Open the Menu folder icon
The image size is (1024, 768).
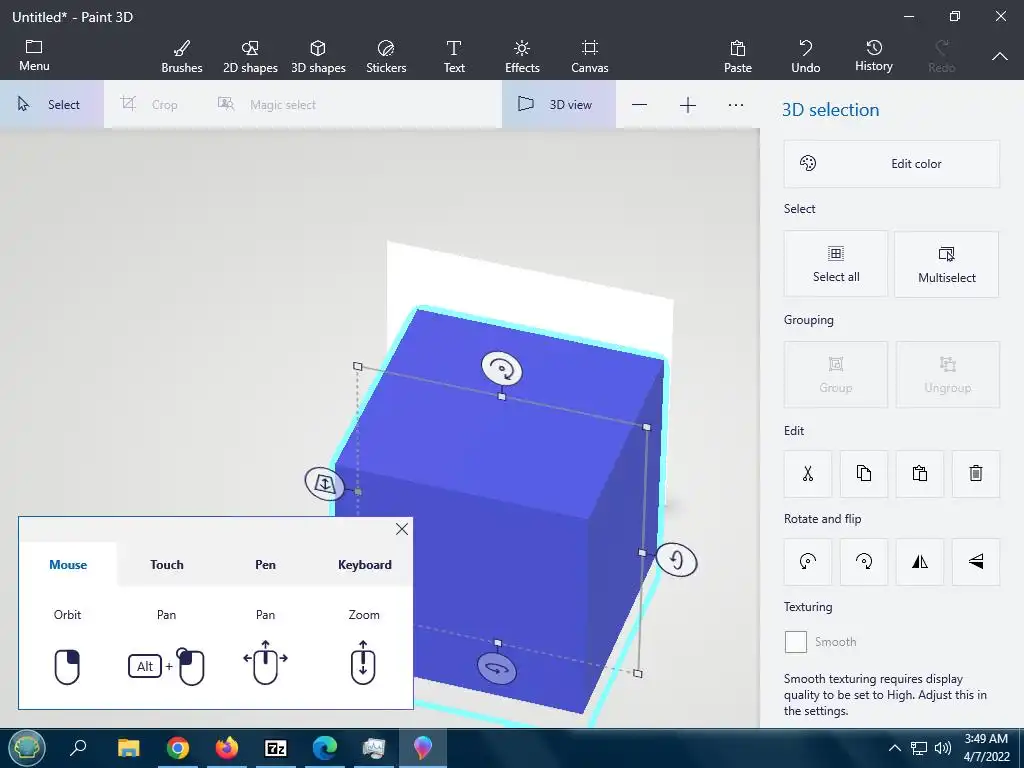[34, 55]
